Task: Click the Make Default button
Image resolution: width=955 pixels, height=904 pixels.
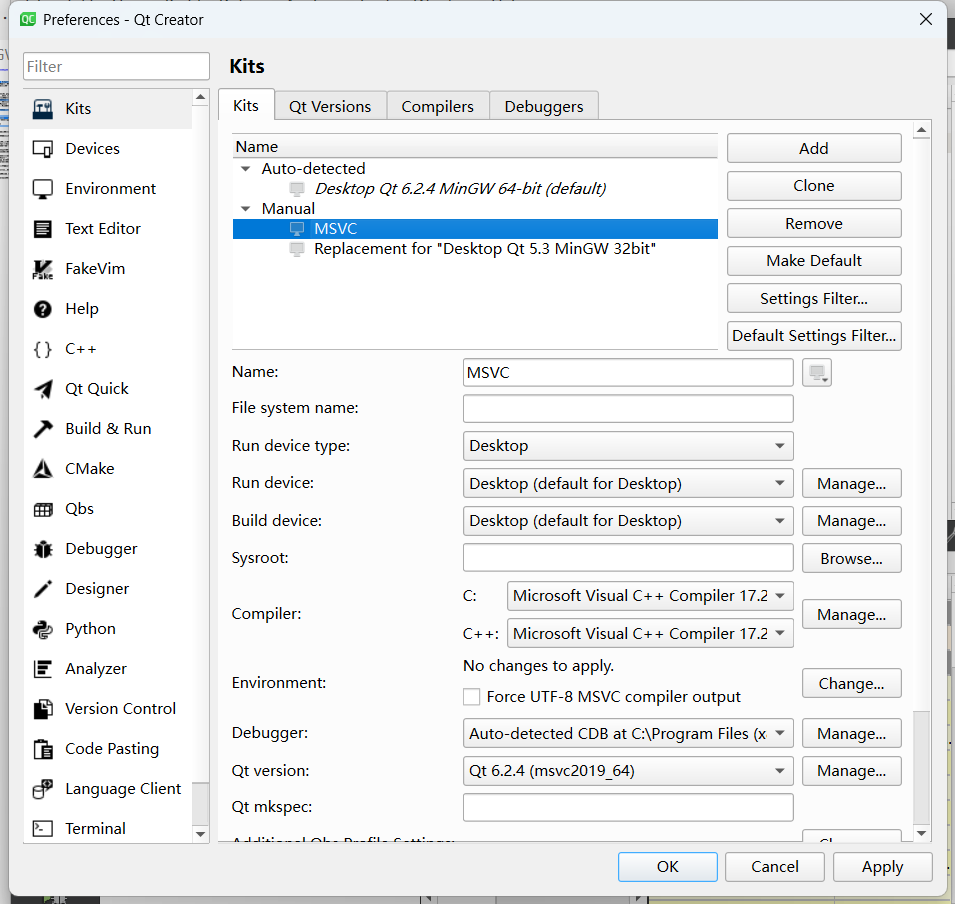Action: [813, 261]
